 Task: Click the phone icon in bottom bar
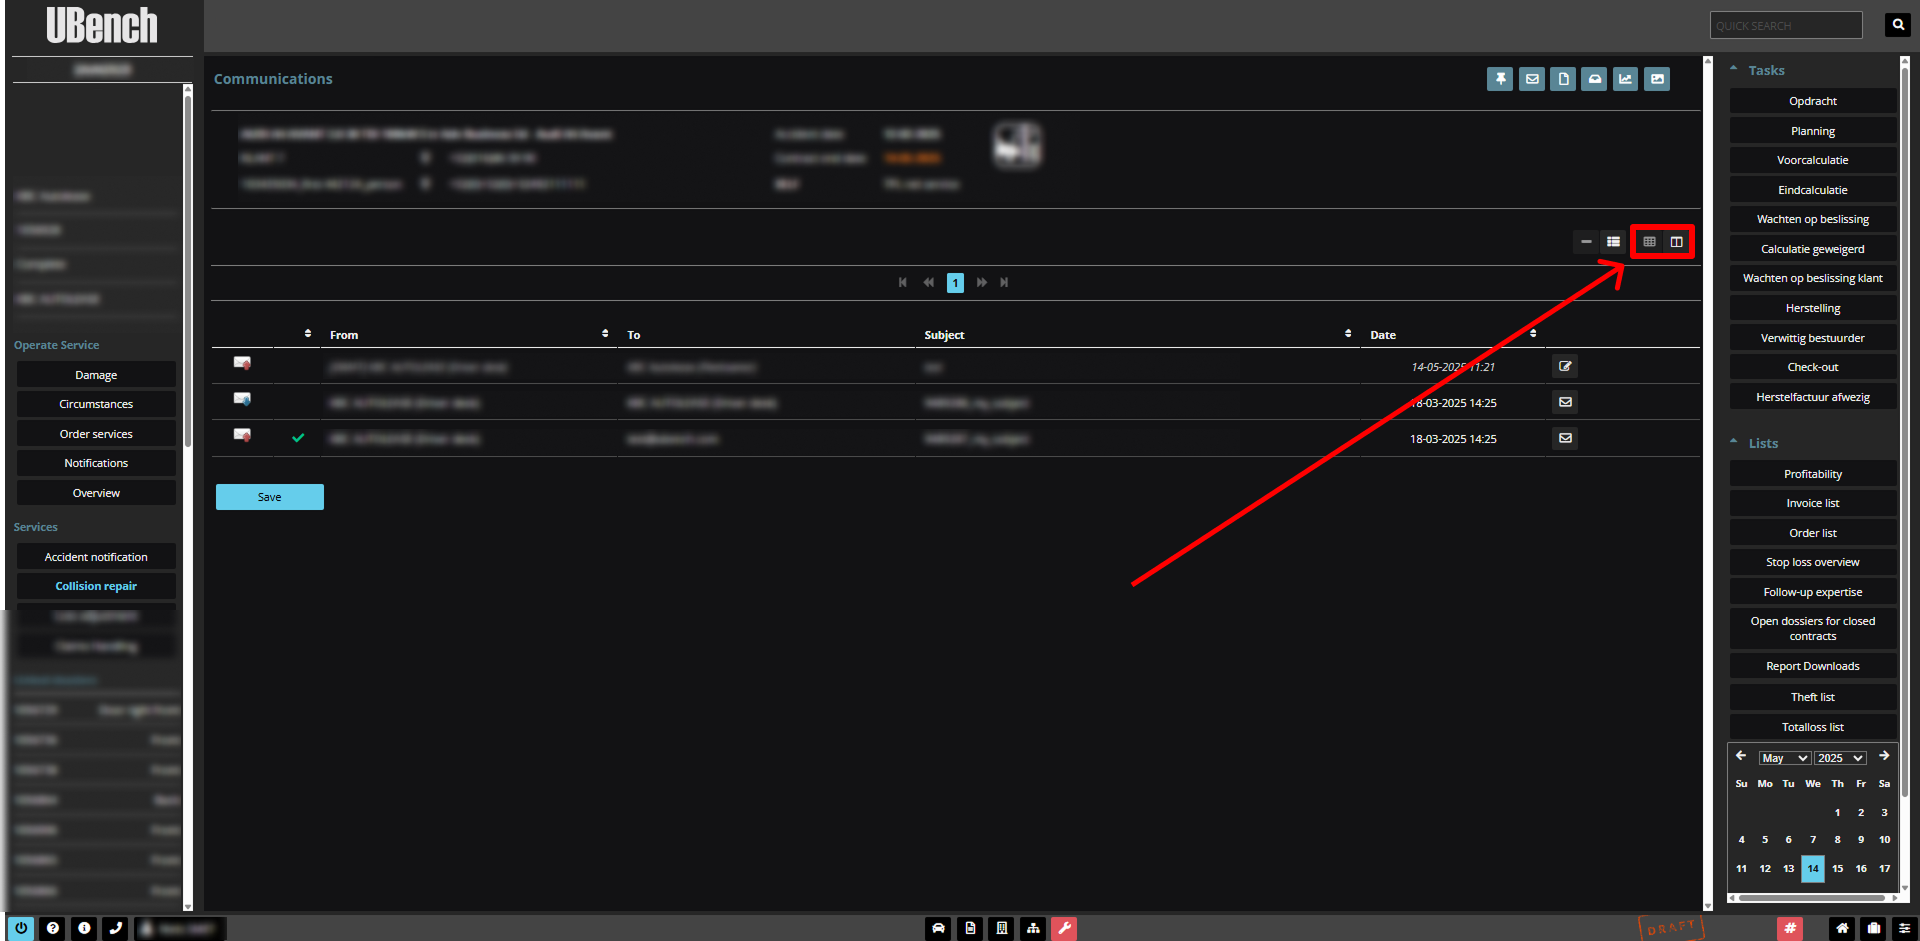point(116,928)
